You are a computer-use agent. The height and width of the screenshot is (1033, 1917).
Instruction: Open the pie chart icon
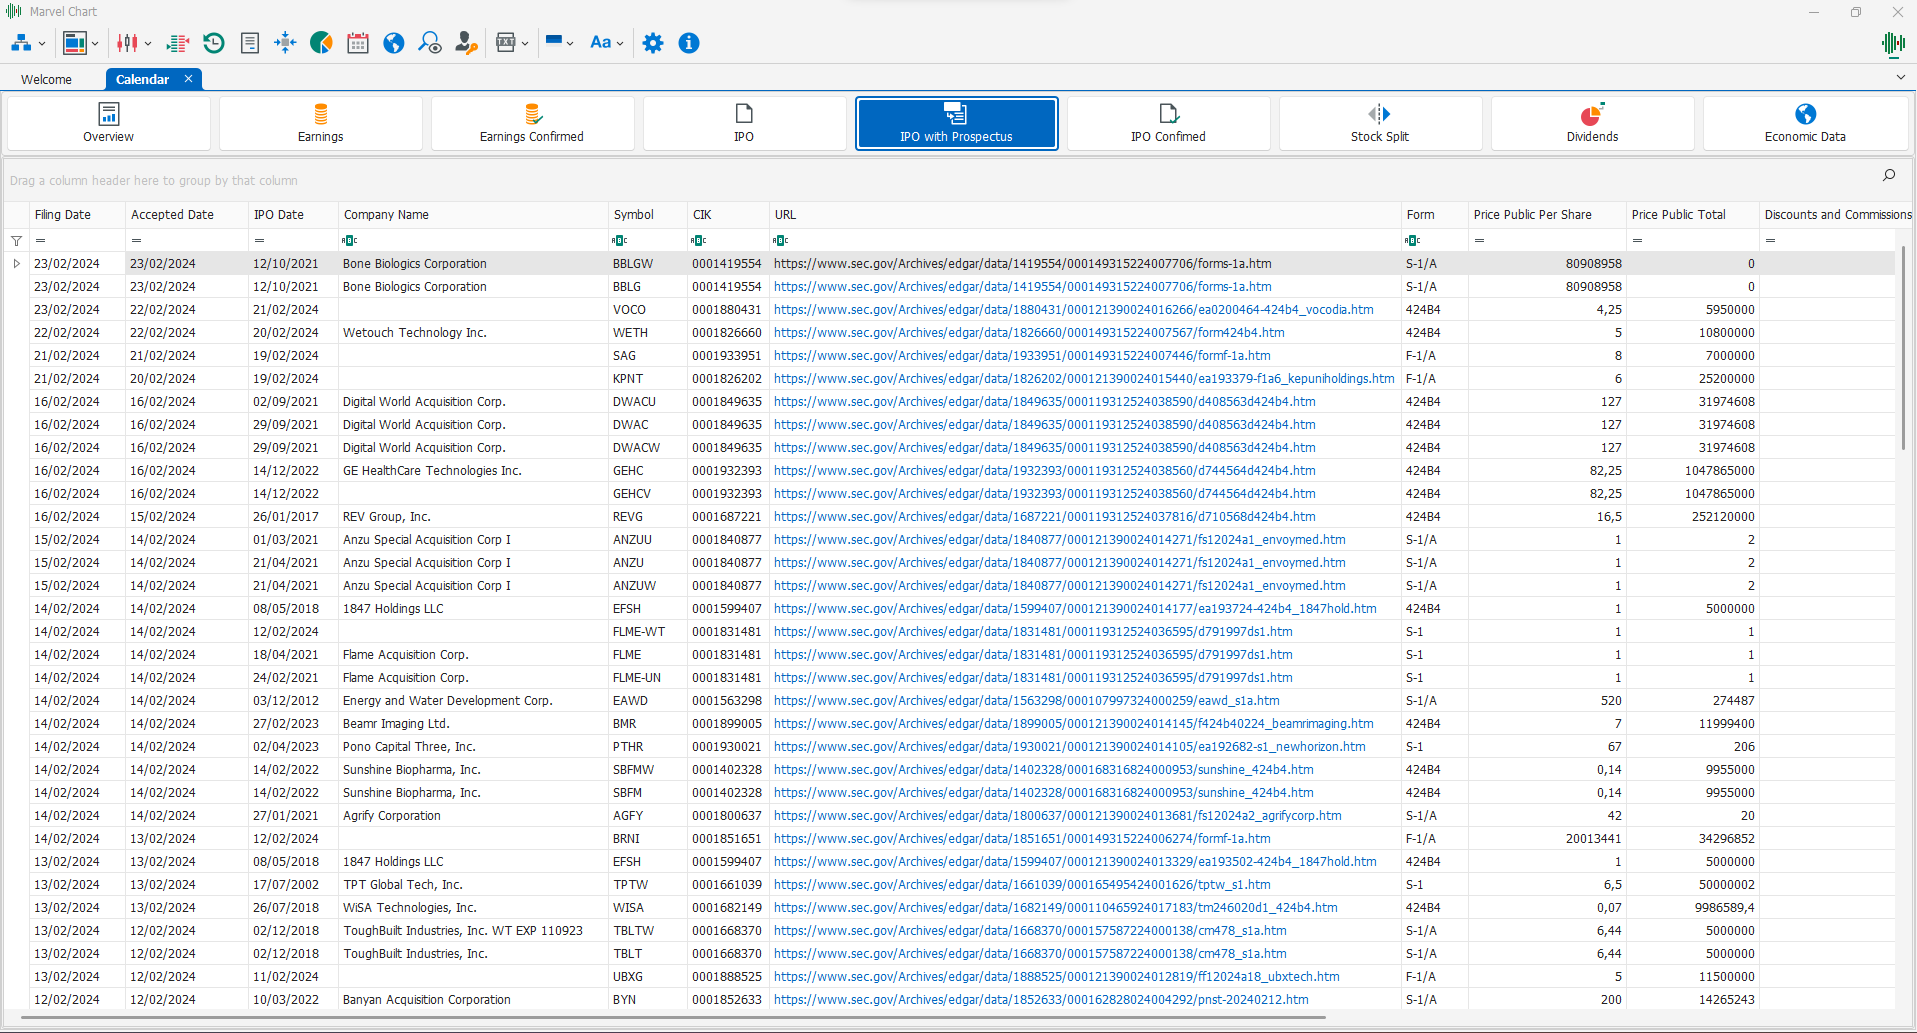pyautogui.click(x=321, y=43)
